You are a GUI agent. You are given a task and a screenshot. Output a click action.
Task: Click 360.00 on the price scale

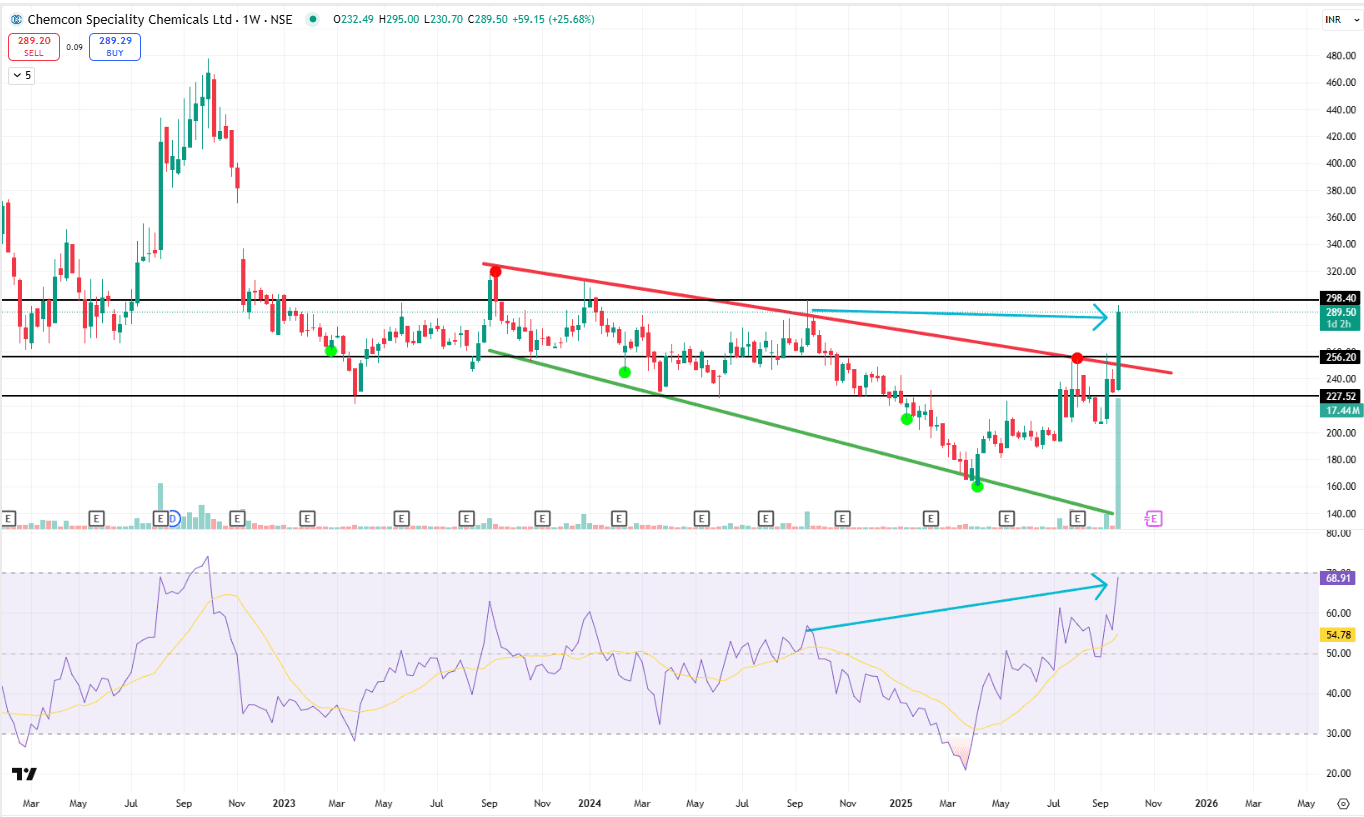(1340, 218)
